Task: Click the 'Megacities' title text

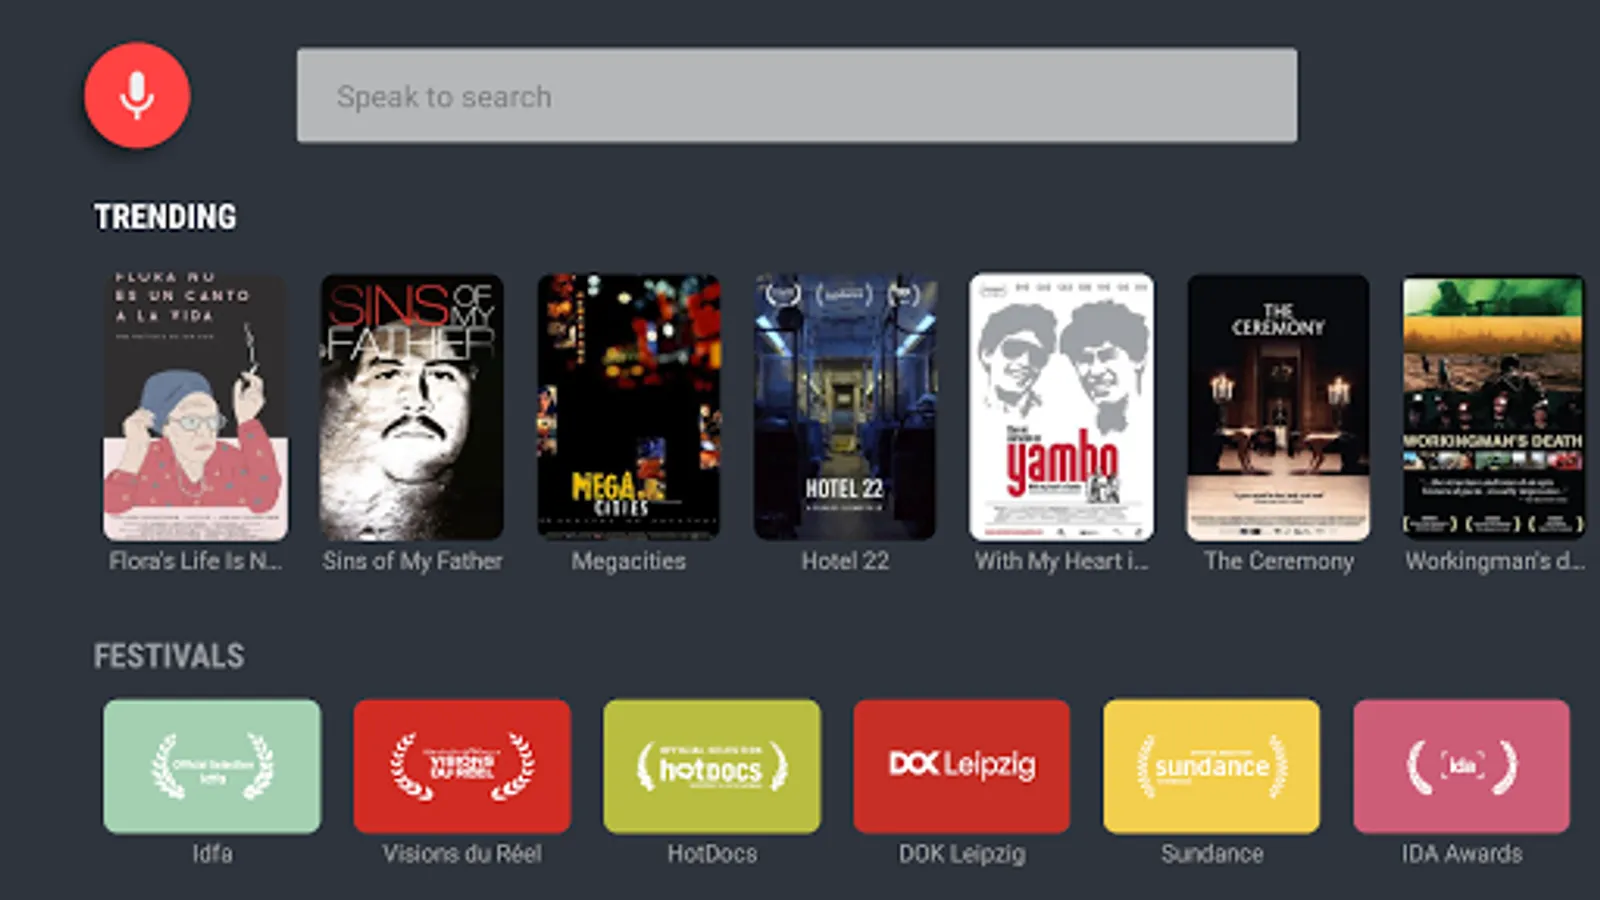Action: click(x=629, y=561)
